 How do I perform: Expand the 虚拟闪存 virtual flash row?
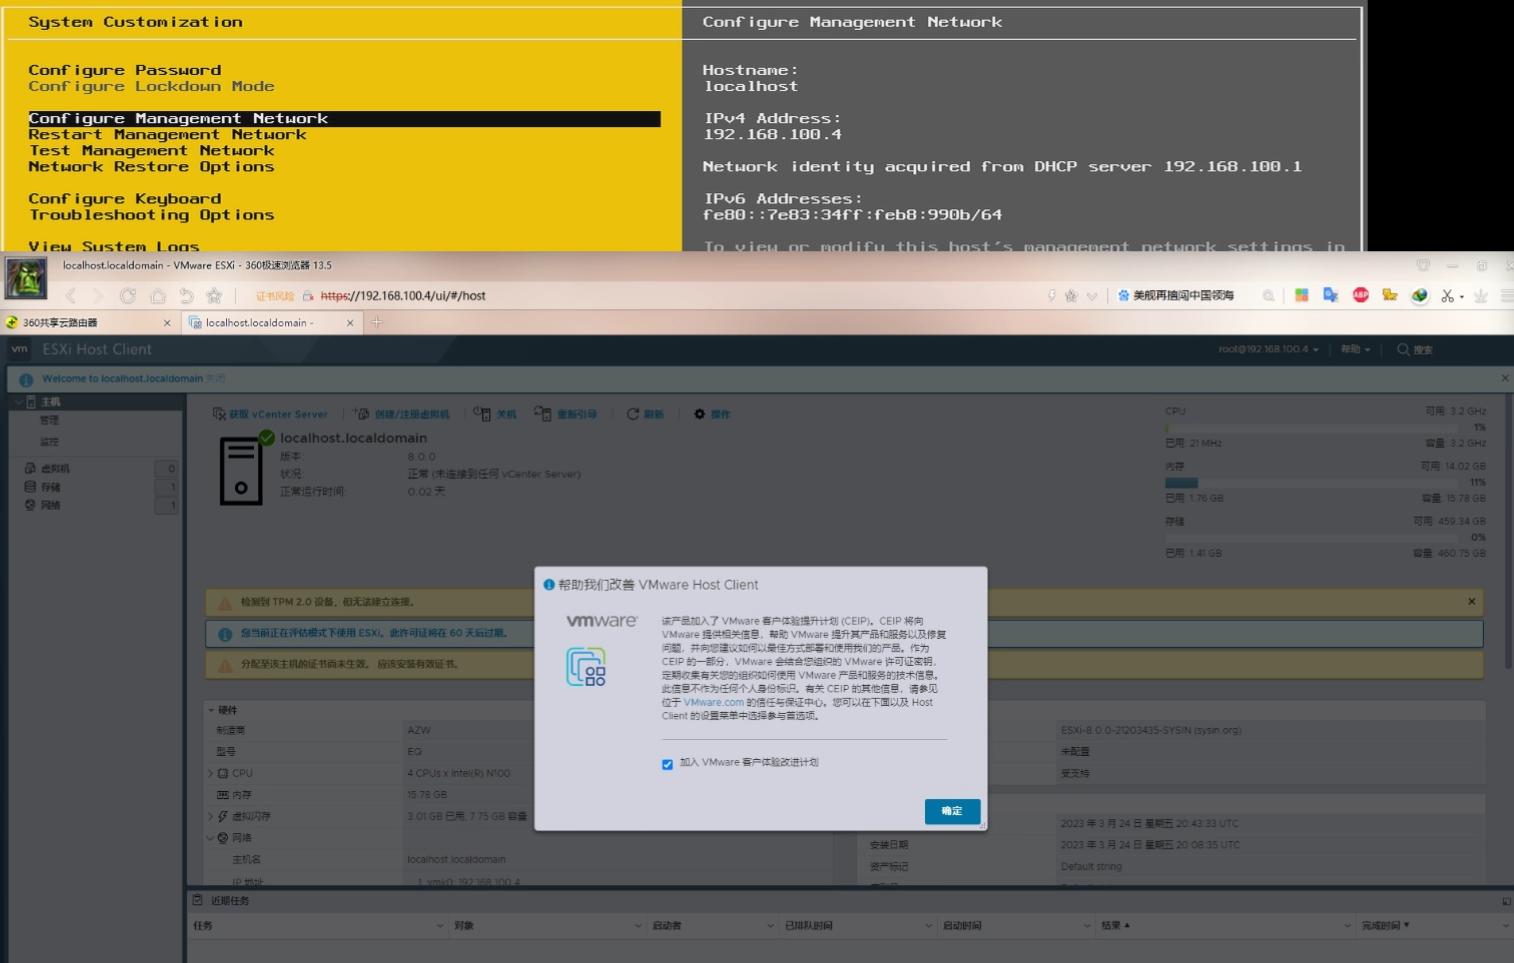[x=211, y=816]
